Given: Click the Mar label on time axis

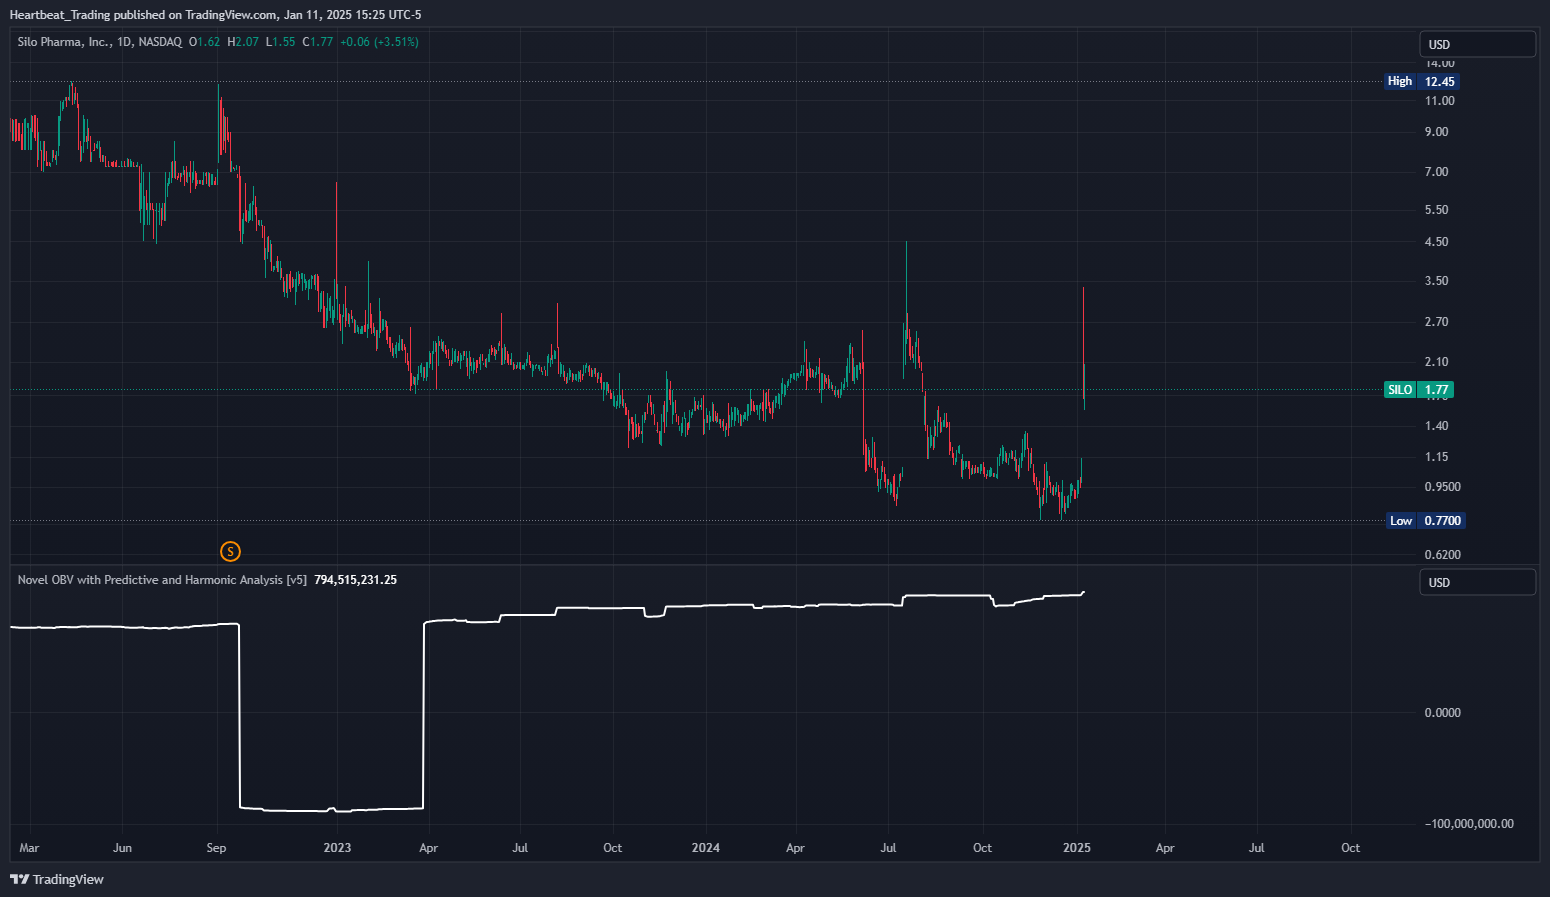Looking at the screenshot, I should pos(29,848).
